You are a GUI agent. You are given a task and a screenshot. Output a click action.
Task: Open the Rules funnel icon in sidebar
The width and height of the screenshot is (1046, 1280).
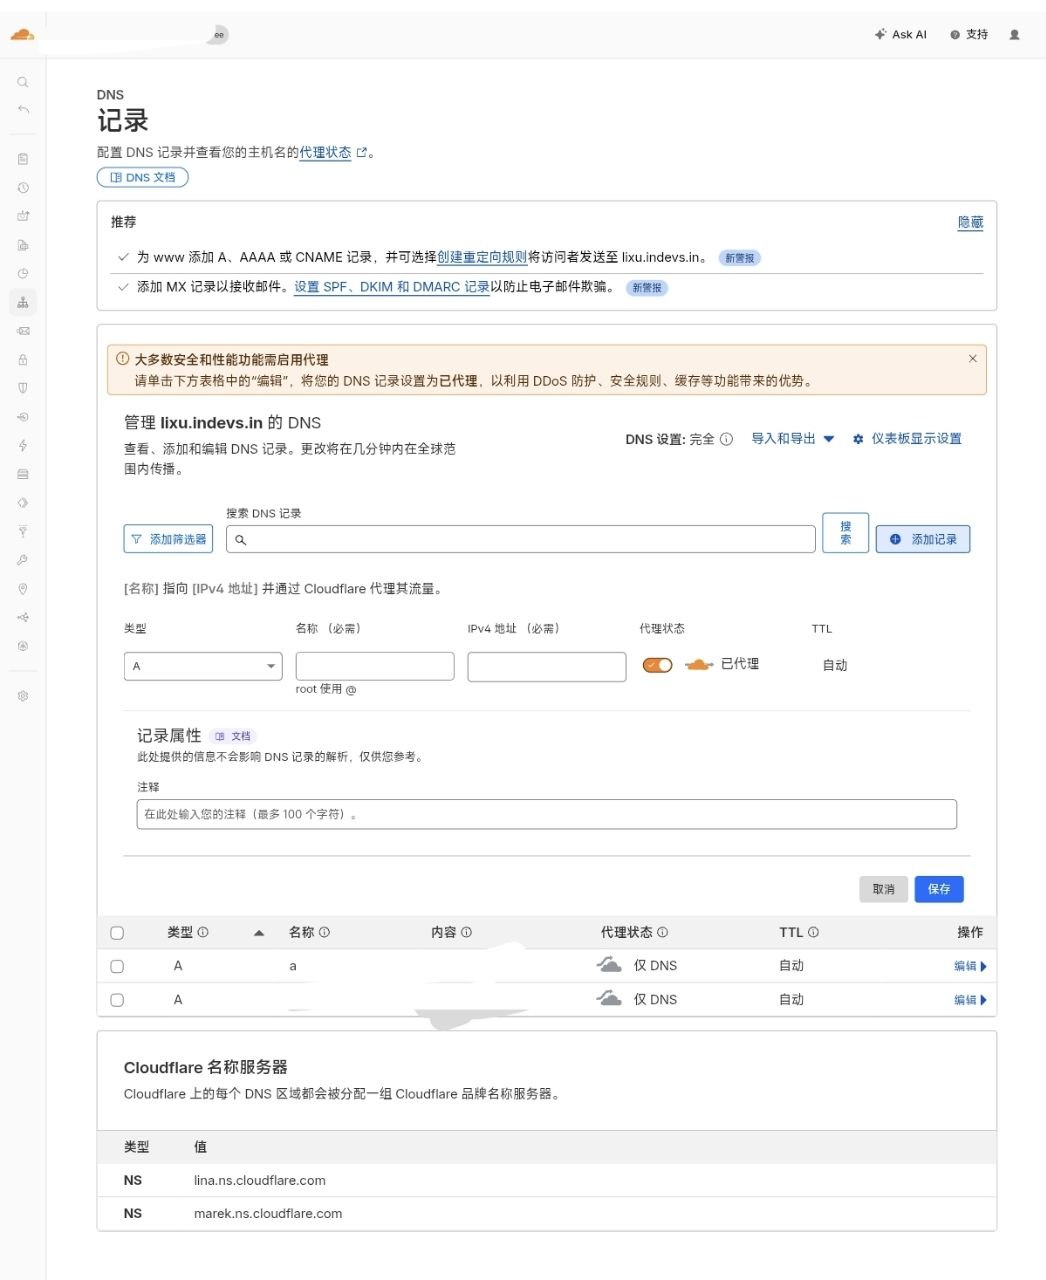click(x=23, y=531)
